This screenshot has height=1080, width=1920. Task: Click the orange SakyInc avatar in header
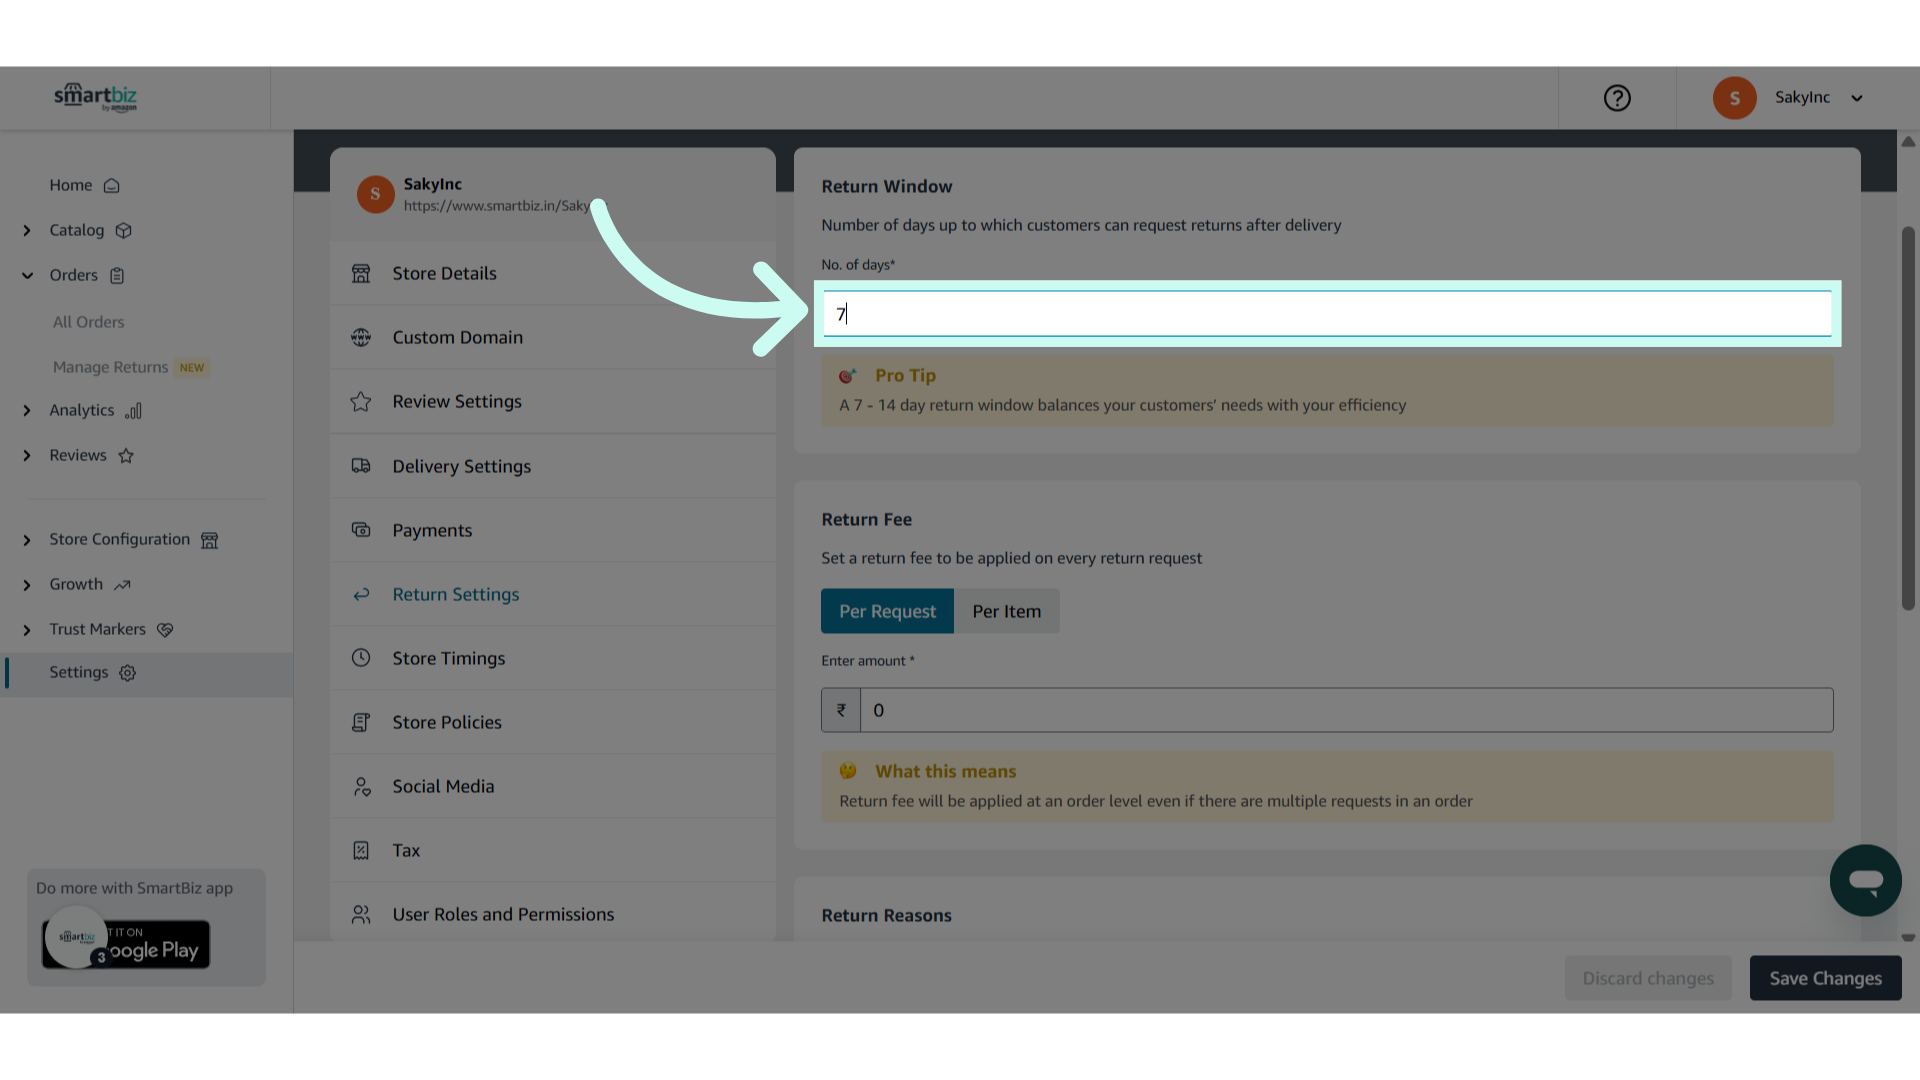pyautogui.click(x=1734, y=98)
